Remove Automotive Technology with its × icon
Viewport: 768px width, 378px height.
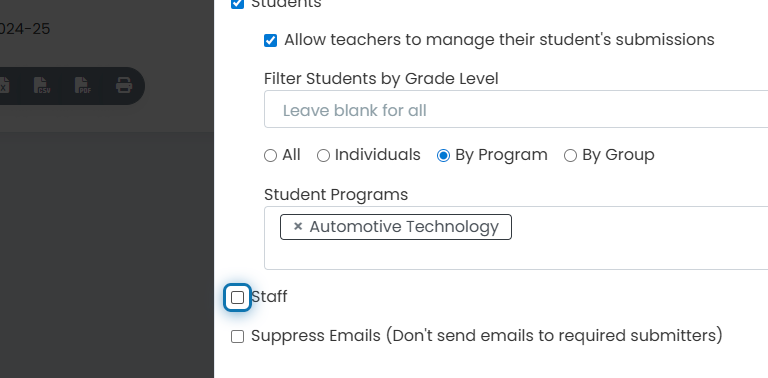coord(297,227)
